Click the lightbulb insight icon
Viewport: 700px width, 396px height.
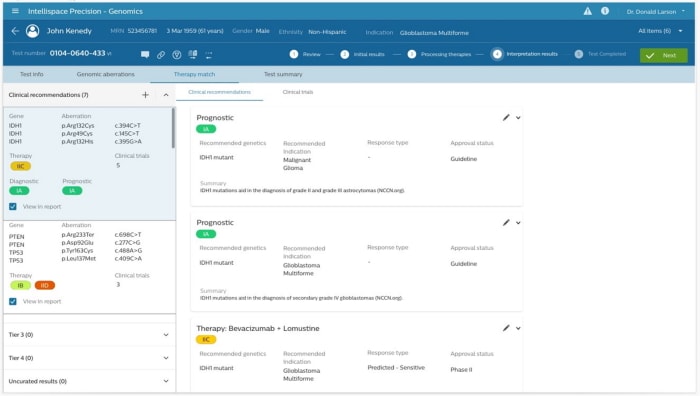[x=177, y=54]
